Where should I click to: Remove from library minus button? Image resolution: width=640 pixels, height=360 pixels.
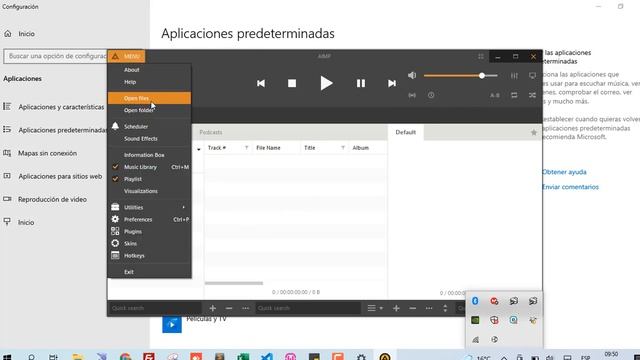pos(229,308)
